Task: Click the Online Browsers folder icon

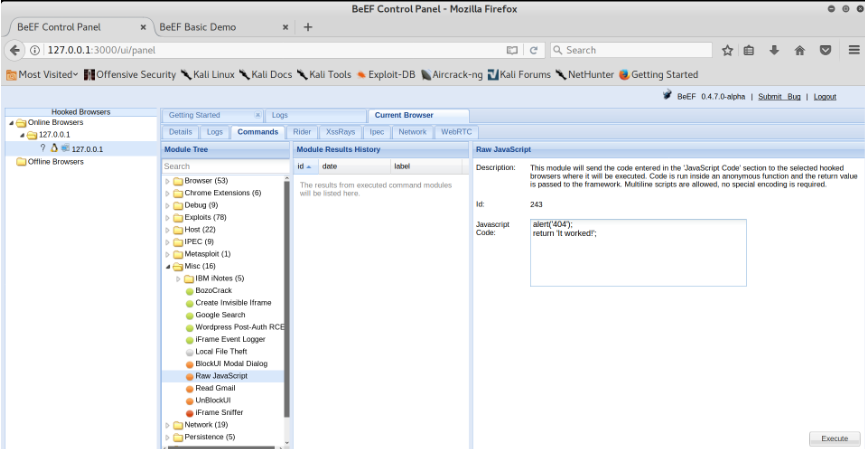Action: point(21,122)
